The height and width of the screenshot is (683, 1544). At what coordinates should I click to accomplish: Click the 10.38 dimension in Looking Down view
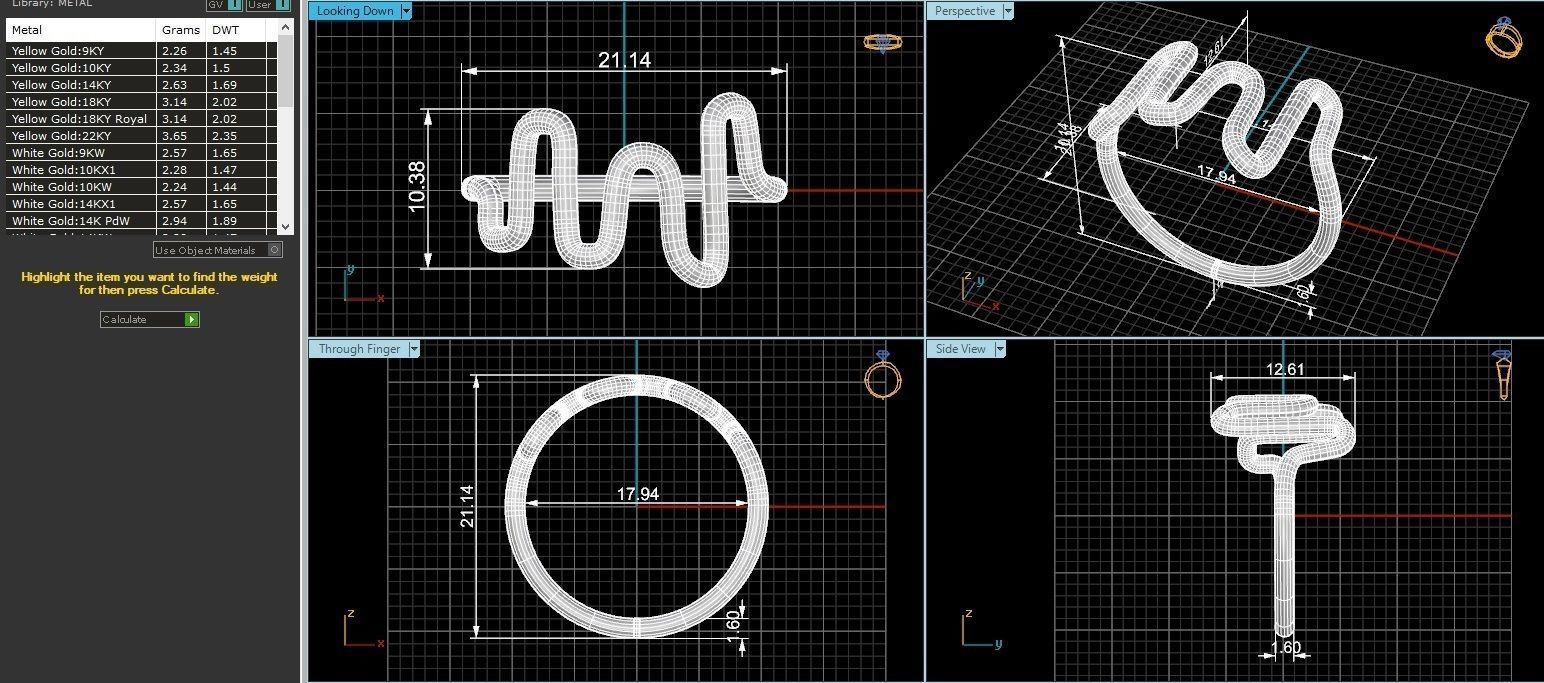pos(417,185)
